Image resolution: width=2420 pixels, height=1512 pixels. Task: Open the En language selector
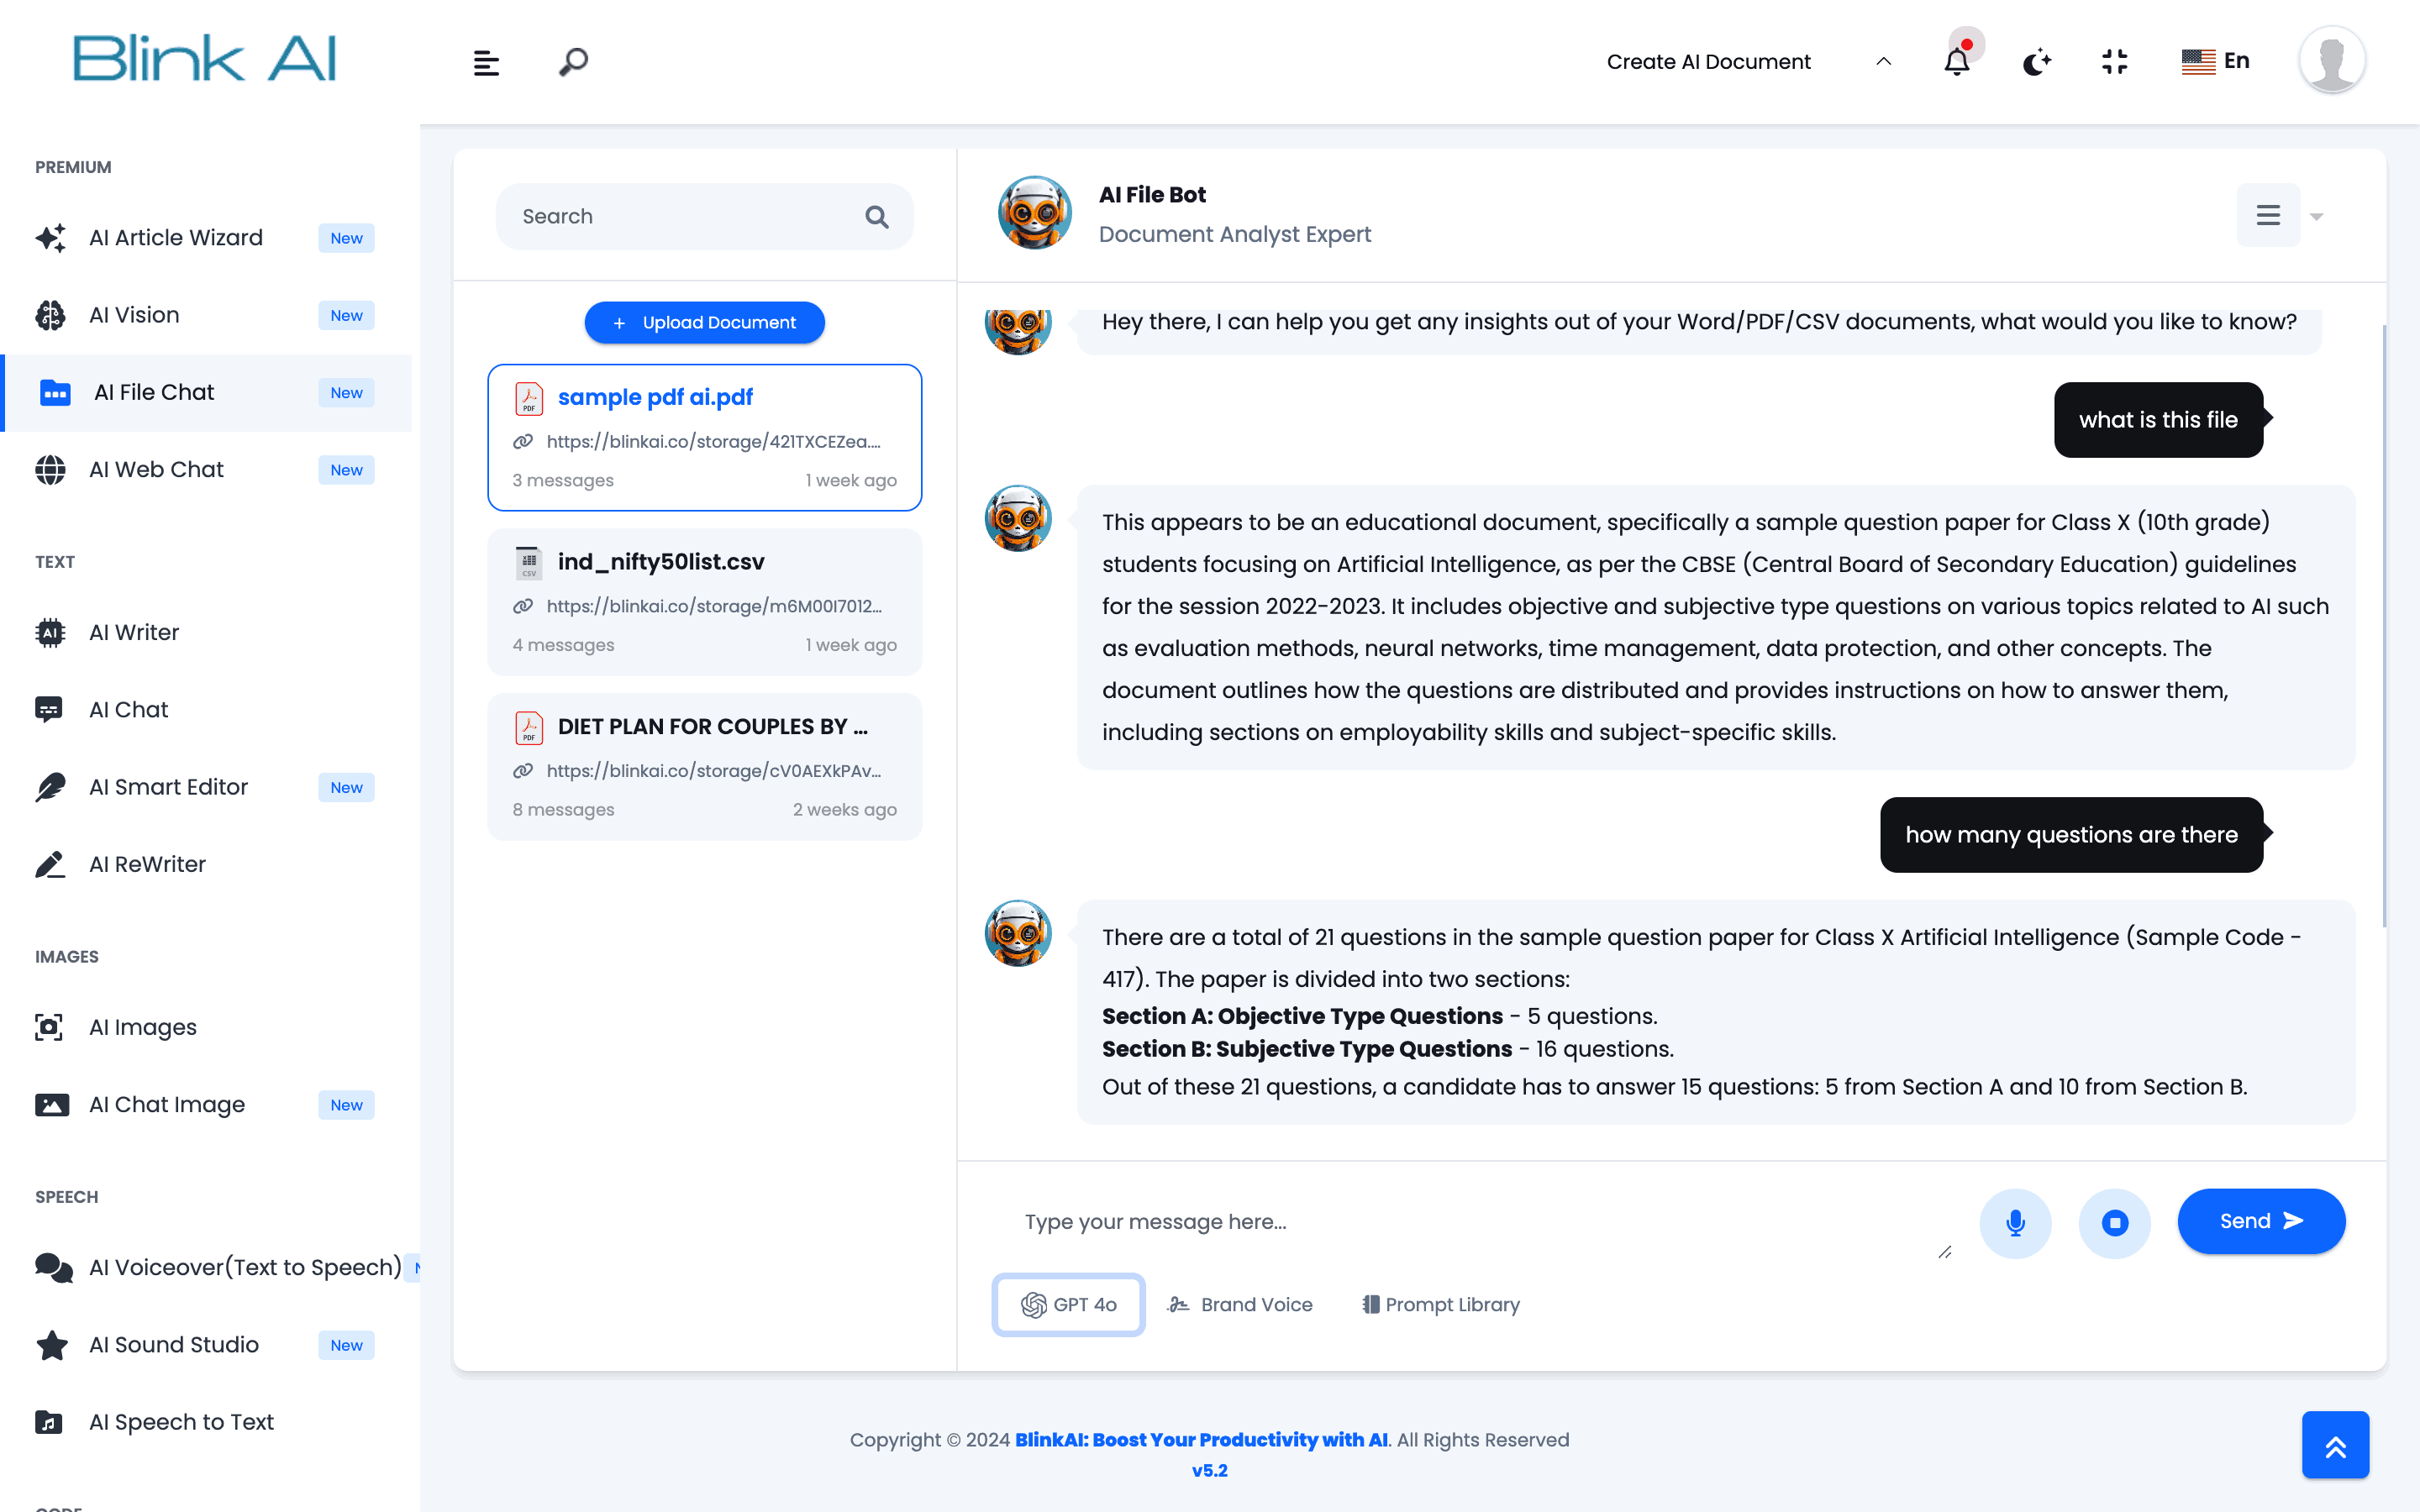pyautogui.click(x=2215, y=61)
